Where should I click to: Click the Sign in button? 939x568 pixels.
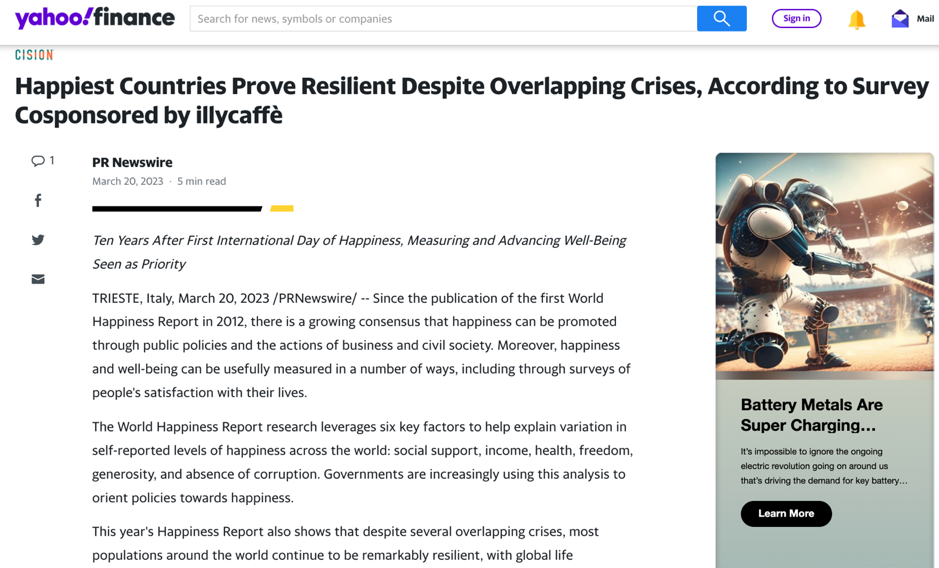[x=796, y=19]
